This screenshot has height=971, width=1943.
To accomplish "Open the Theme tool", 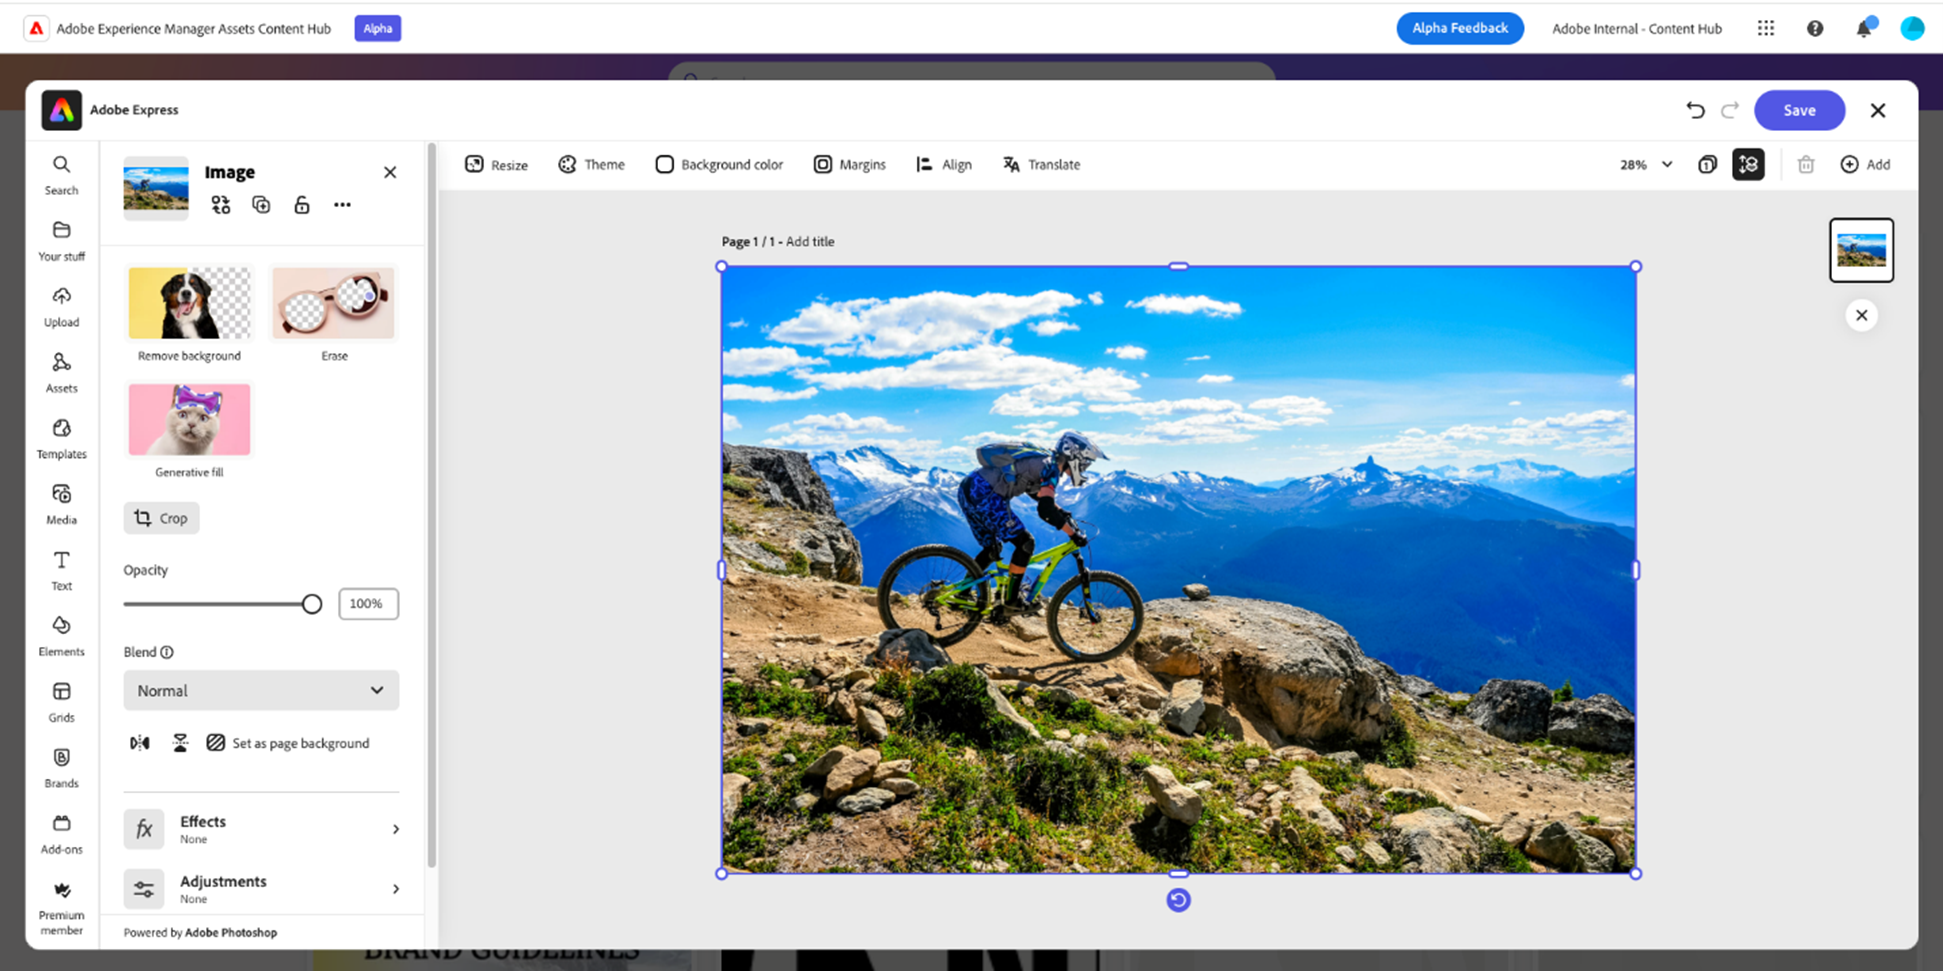I will [591, 164].
